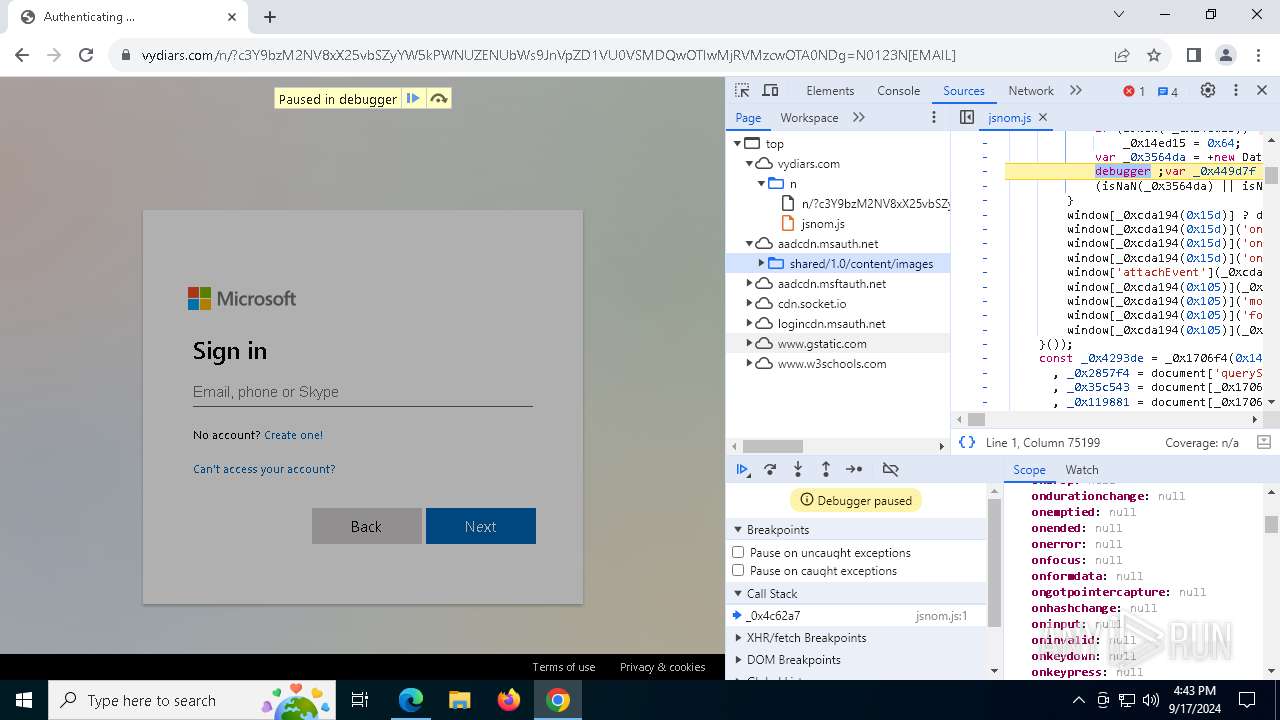Step over next function call button
1280x720 pixels.
point(770,469)
